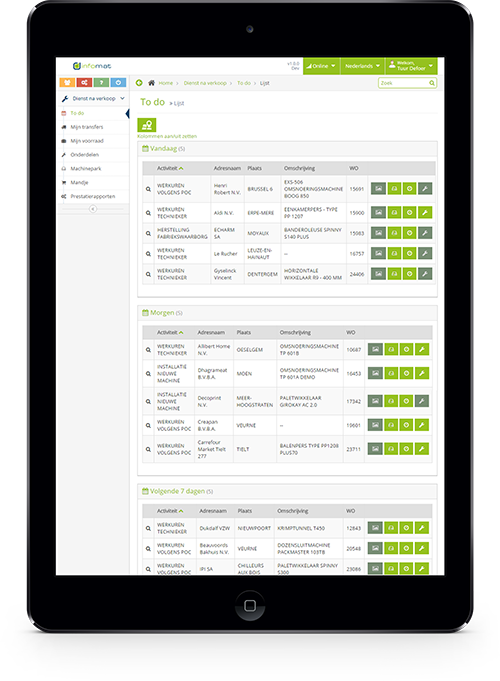The height and width of the screenshot is (681, 500).
Task: Click the home icon in the breadcrumb
Action: pos(151,83)
